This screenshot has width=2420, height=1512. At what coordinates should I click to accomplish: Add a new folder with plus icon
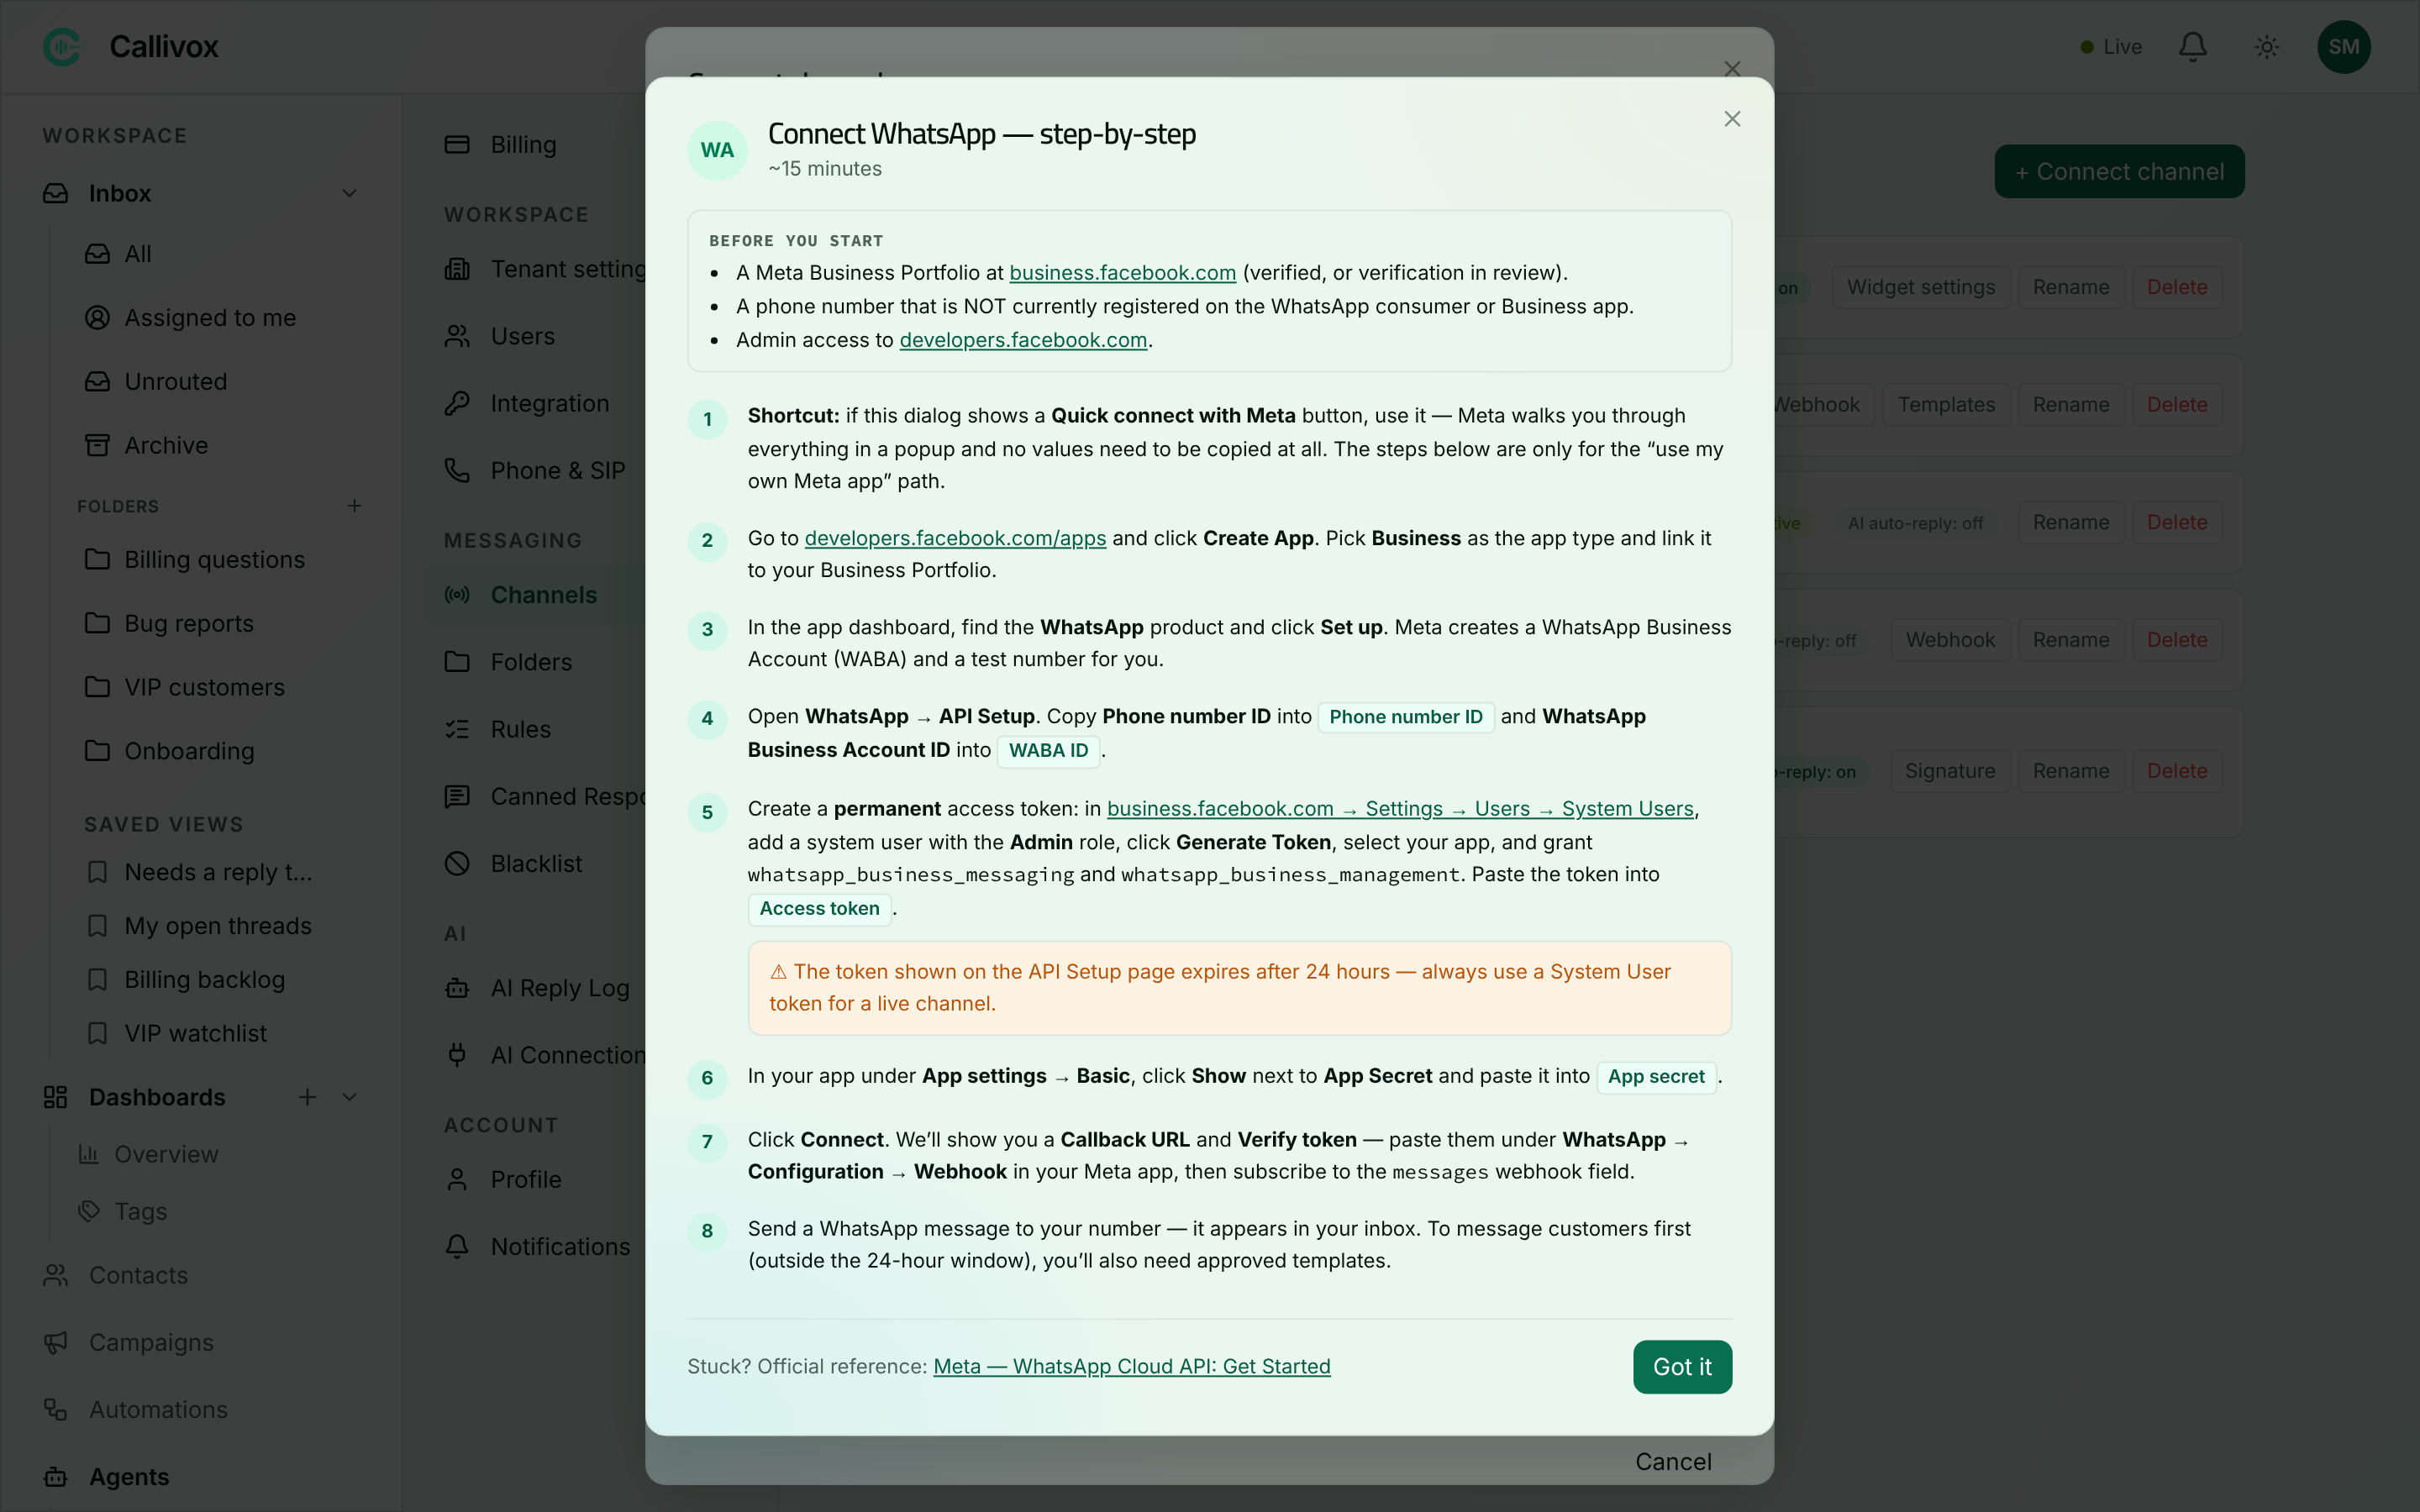(x=354, y=506)
